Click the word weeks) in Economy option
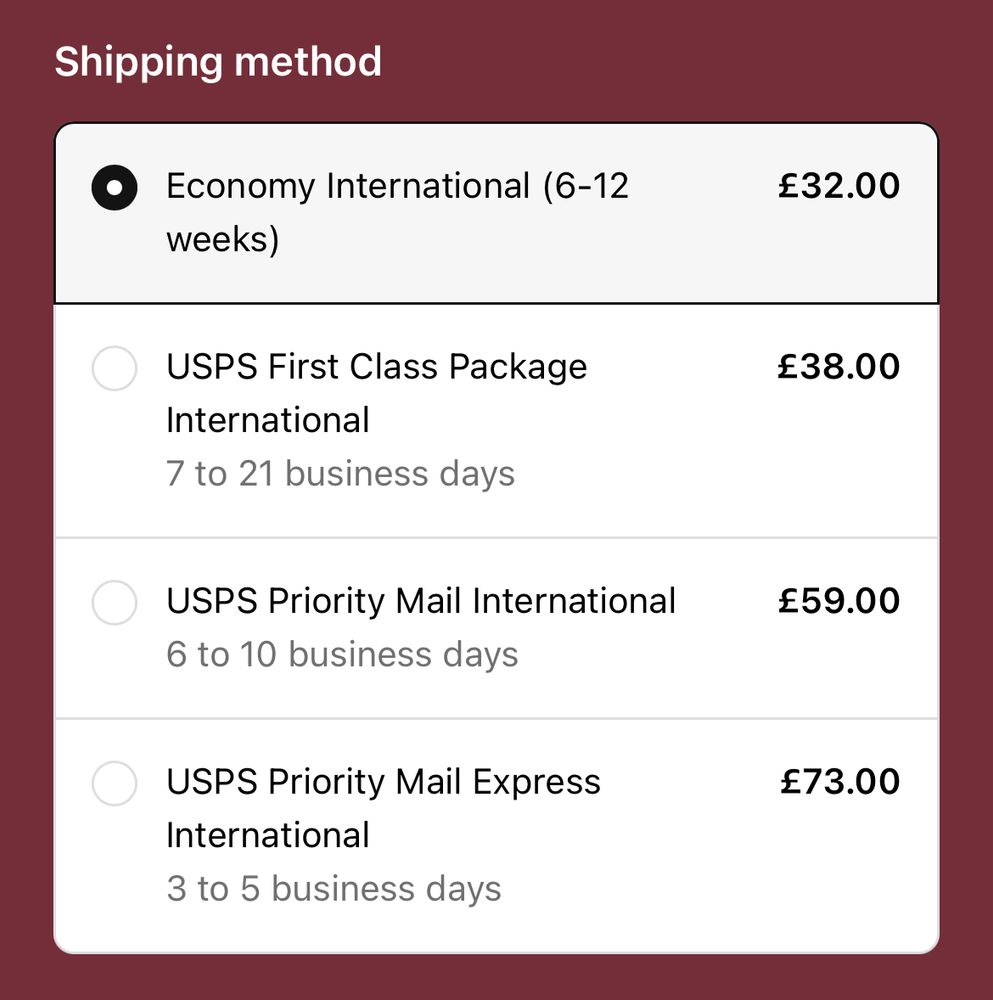The height and width of the screenshot is (1000, 993). point(223,240)
